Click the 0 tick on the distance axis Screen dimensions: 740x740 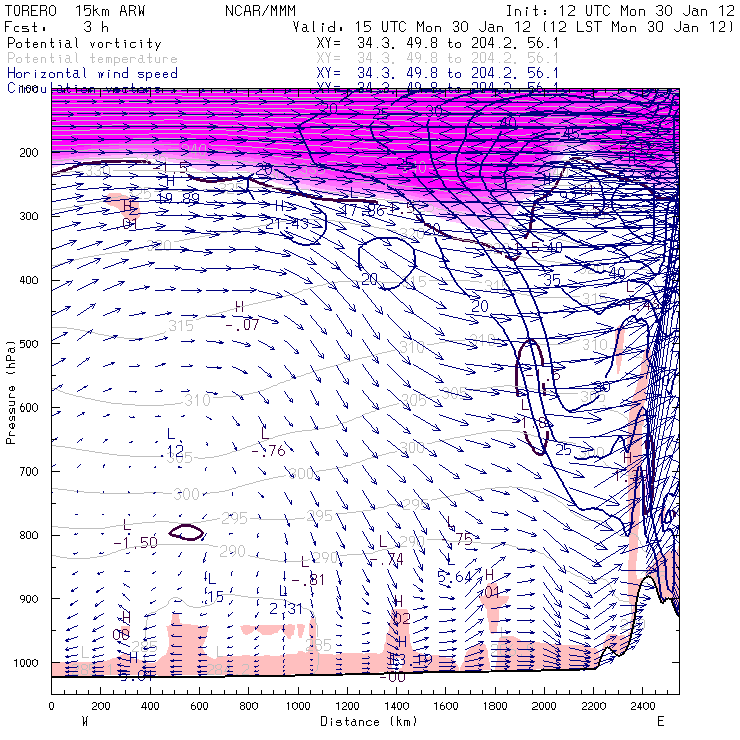tap(51, 706)
